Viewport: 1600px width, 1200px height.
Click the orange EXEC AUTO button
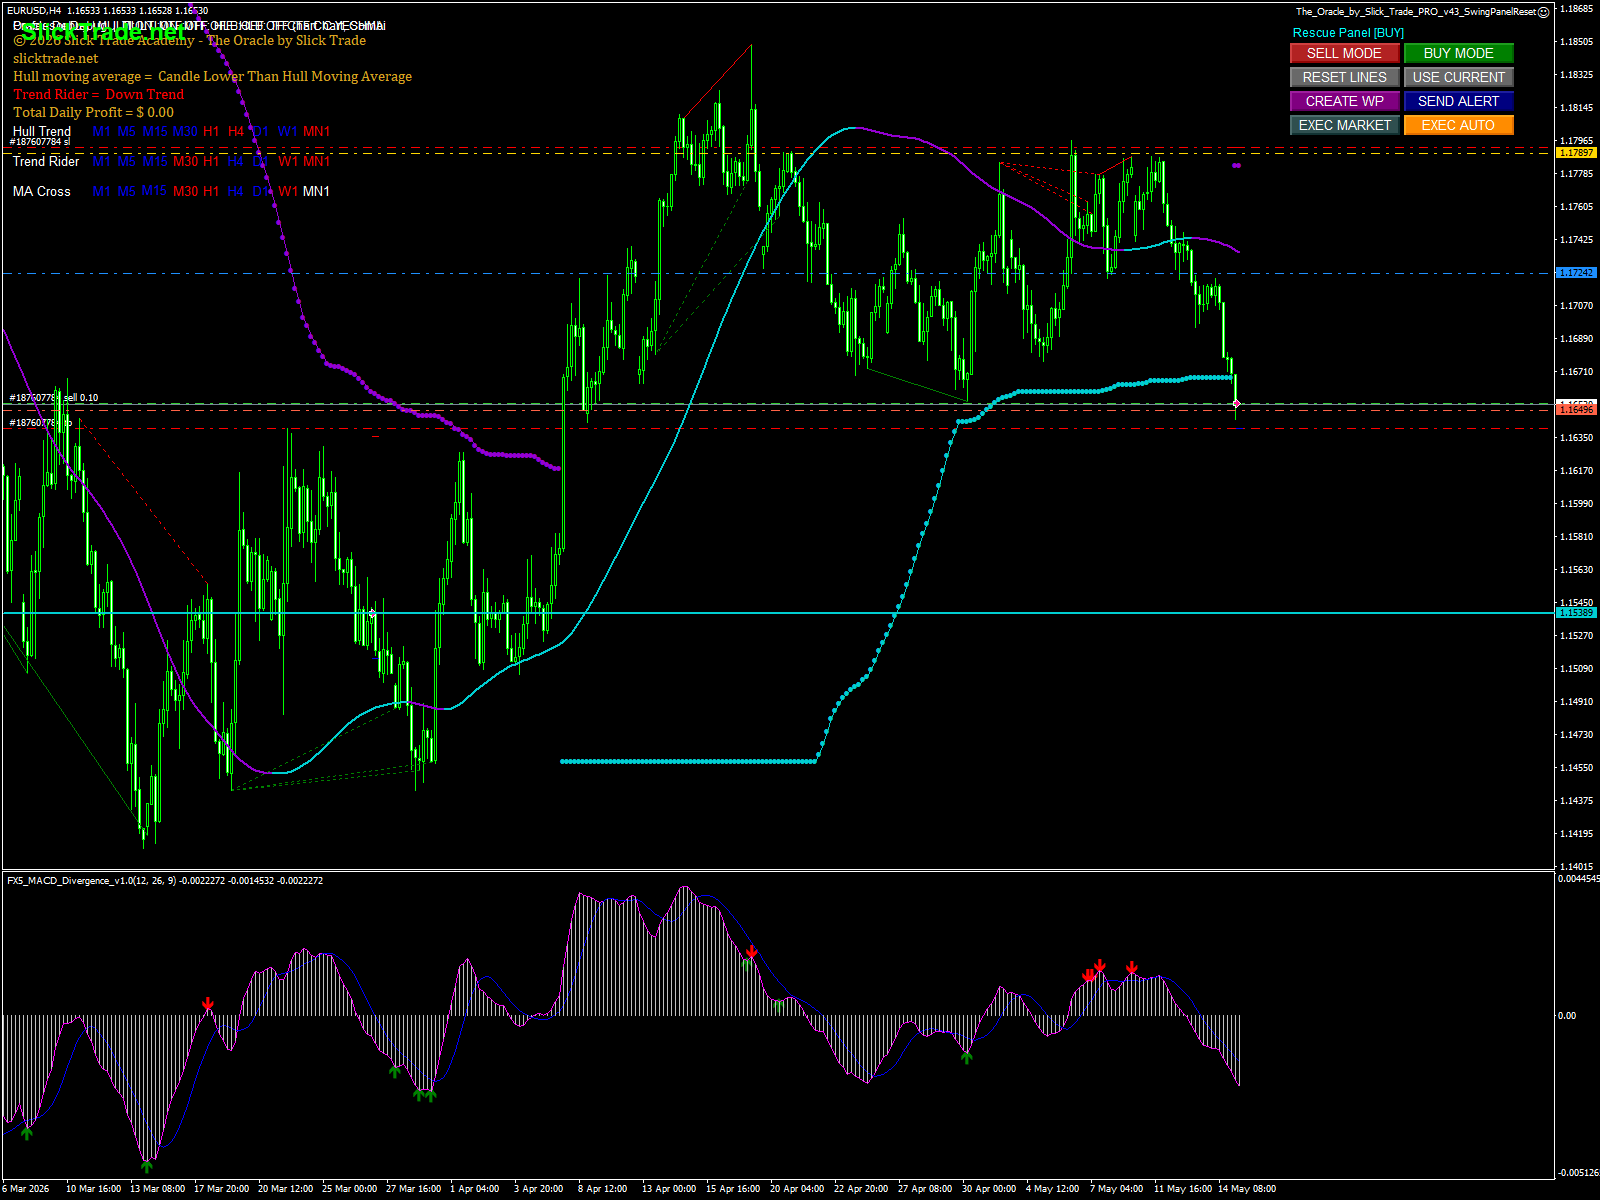coord(1458,125)
